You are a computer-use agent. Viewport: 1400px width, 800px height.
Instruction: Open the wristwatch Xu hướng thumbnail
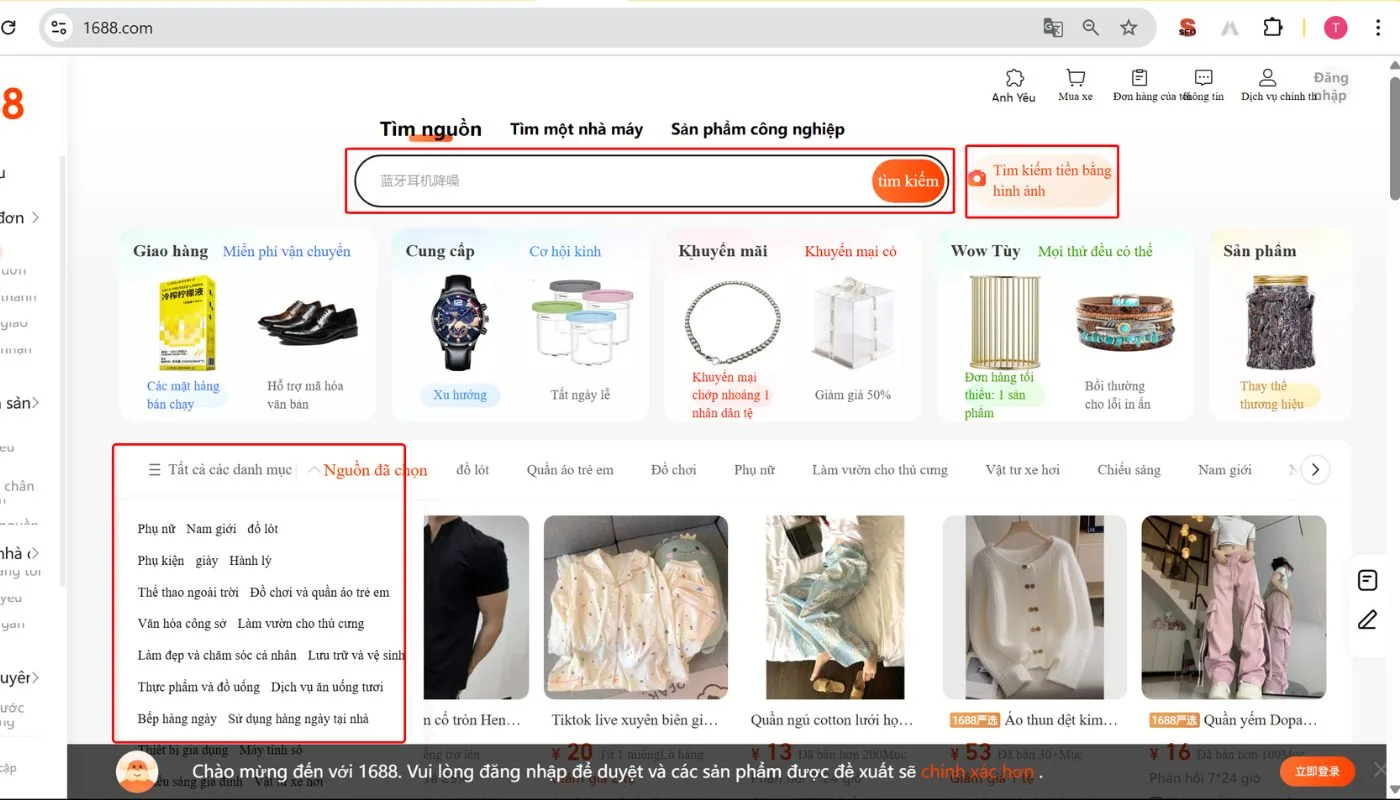point(460,322)
